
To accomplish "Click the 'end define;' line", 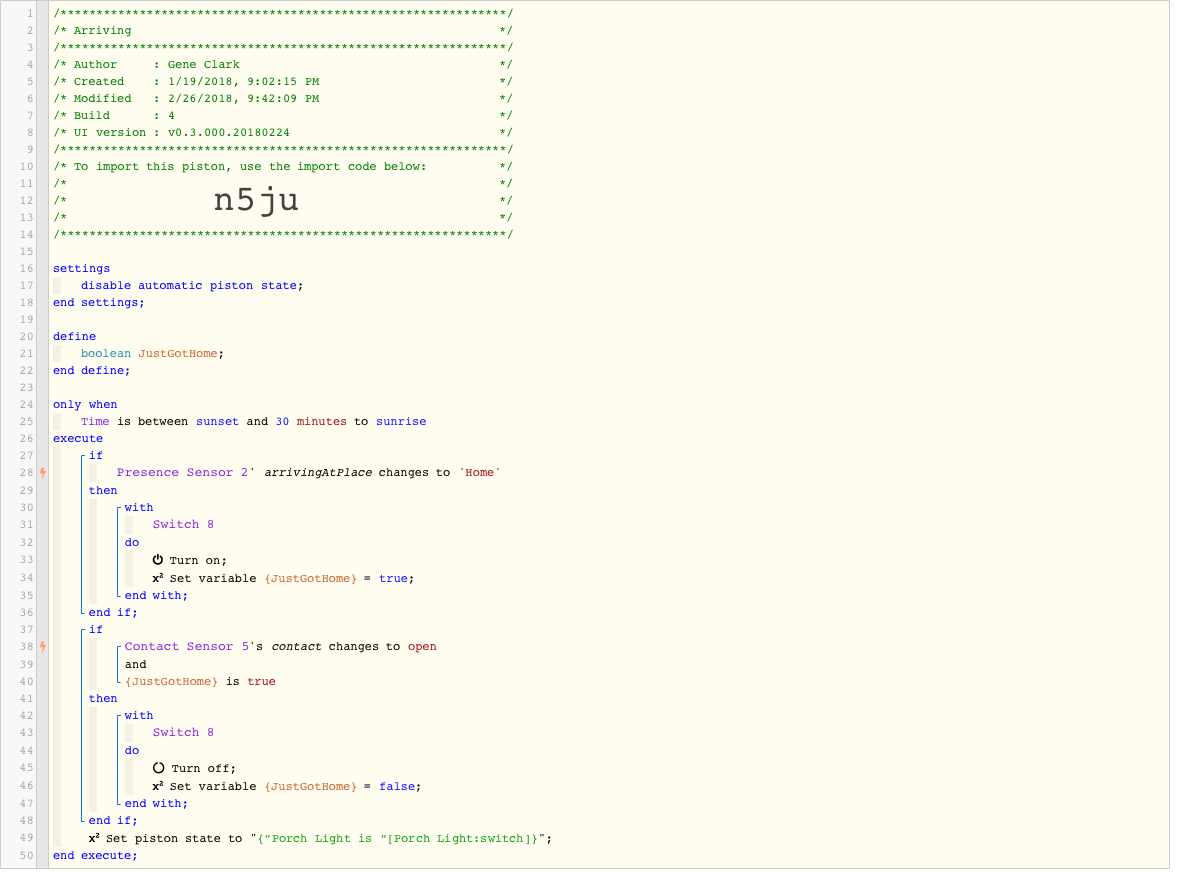I will tap(92, 370).
